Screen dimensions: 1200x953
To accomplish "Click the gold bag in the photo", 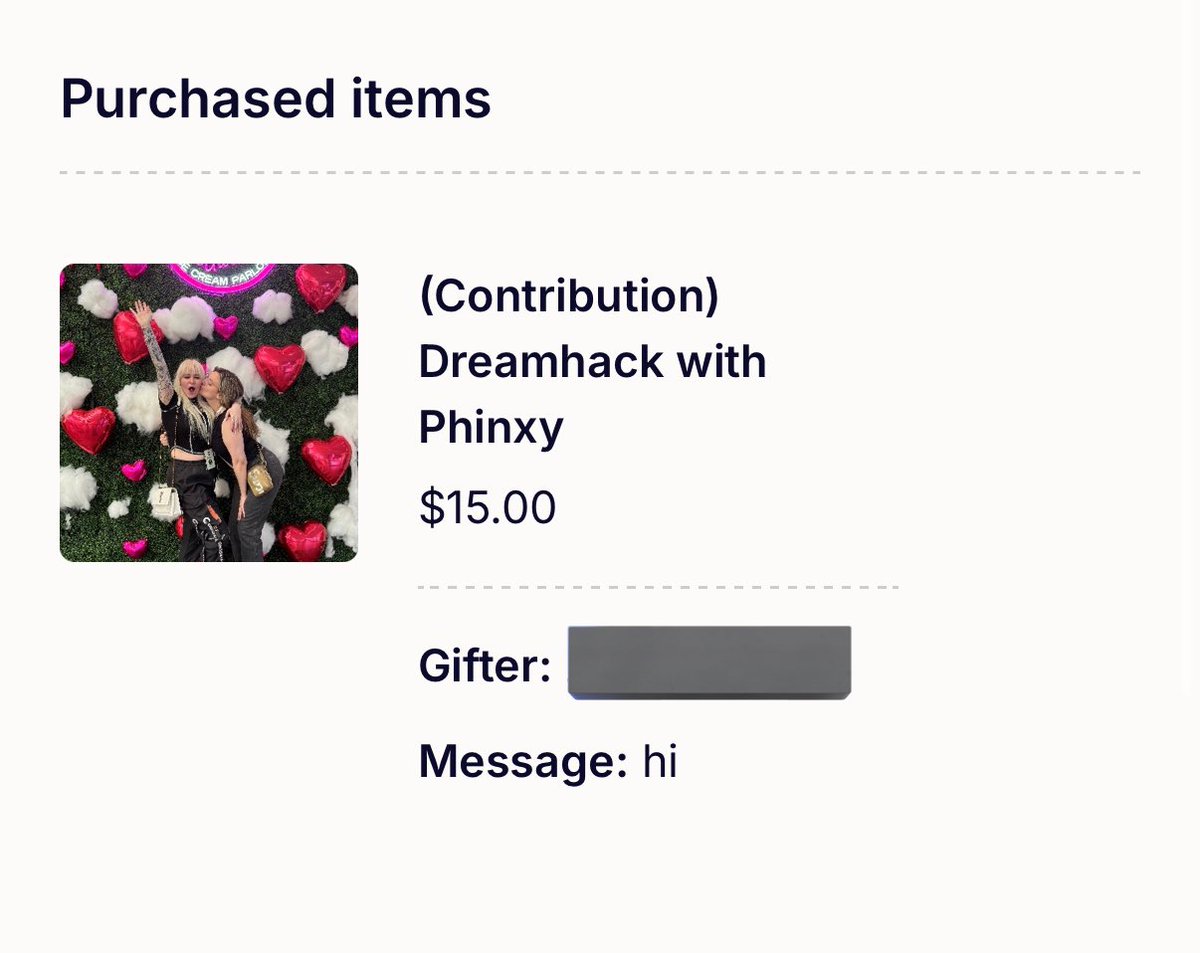I will point(260,479).
